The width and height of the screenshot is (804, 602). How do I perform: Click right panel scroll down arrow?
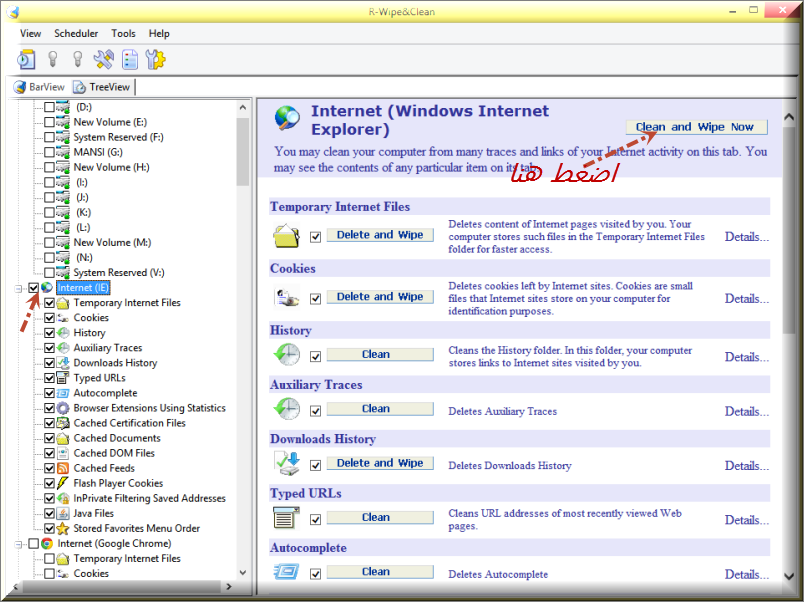[x=790, y=576]
